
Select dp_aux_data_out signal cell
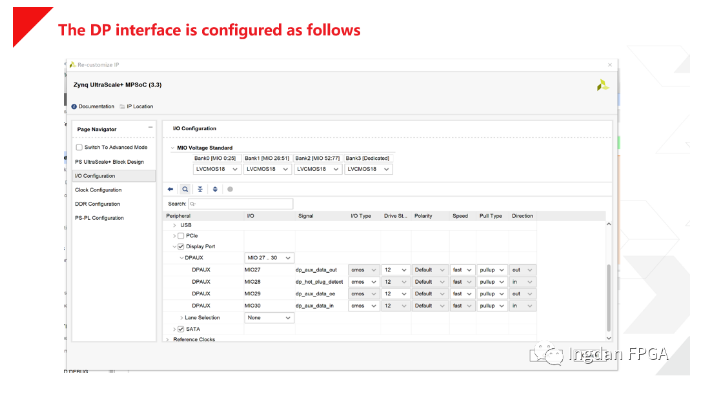point(317,270)
